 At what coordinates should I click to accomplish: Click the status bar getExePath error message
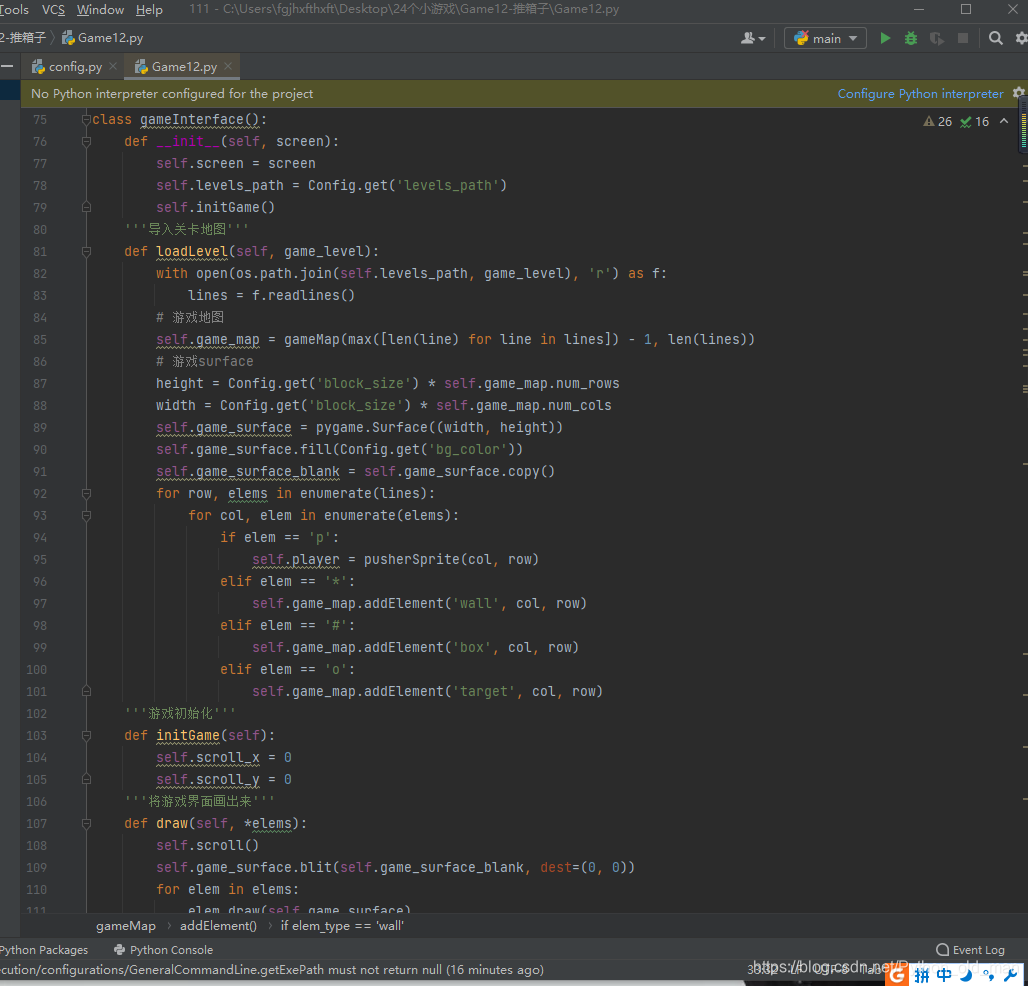click(x=272, y=970)
